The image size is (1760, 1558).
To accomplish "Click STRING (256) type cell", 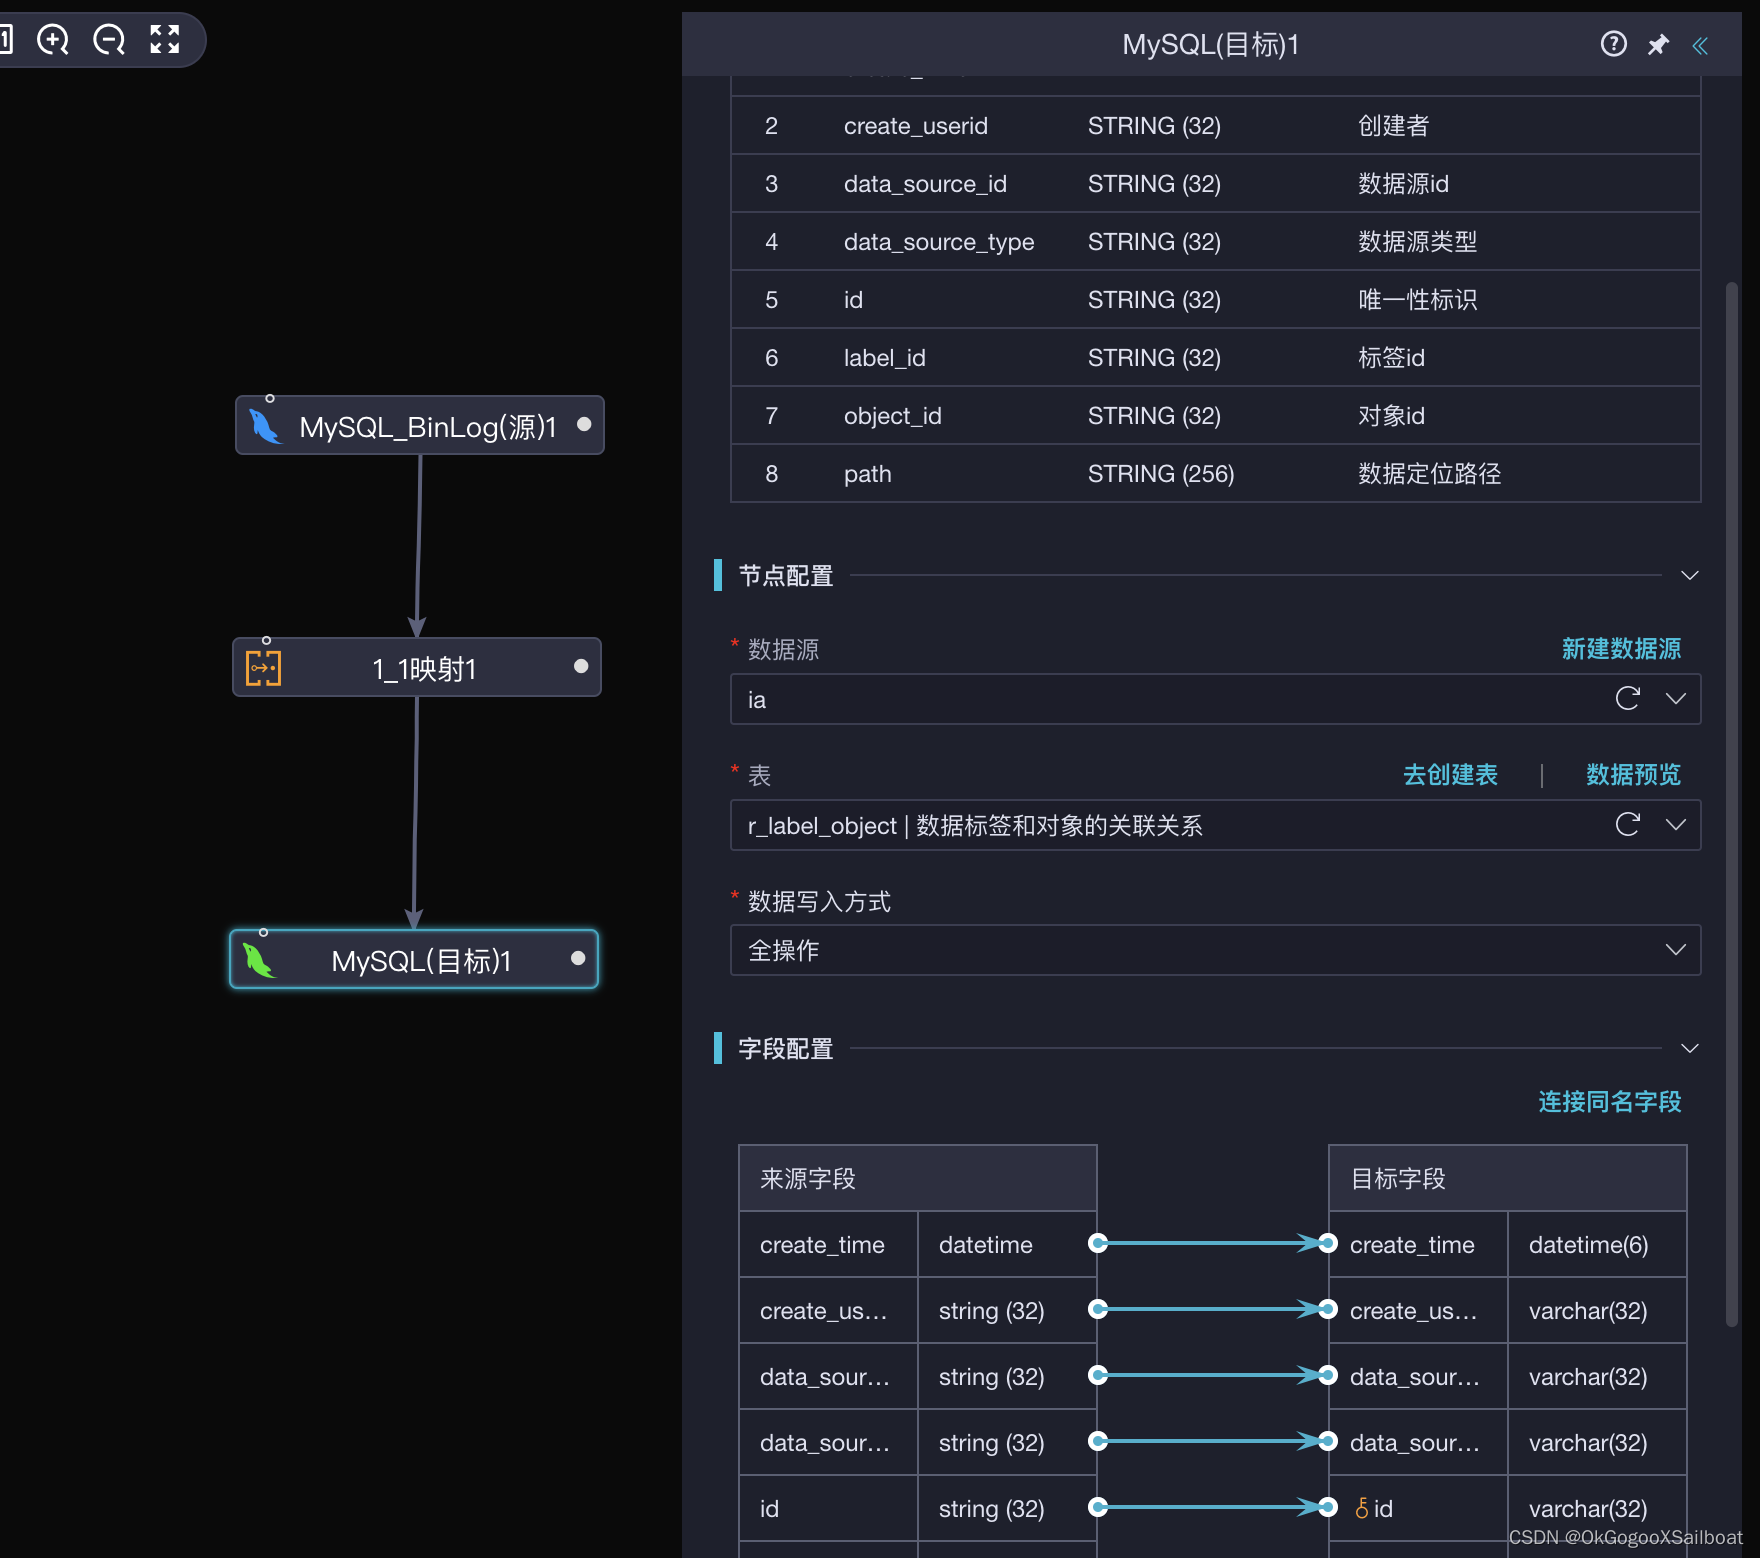I will pyautogui.click(x=1161, y=474).
